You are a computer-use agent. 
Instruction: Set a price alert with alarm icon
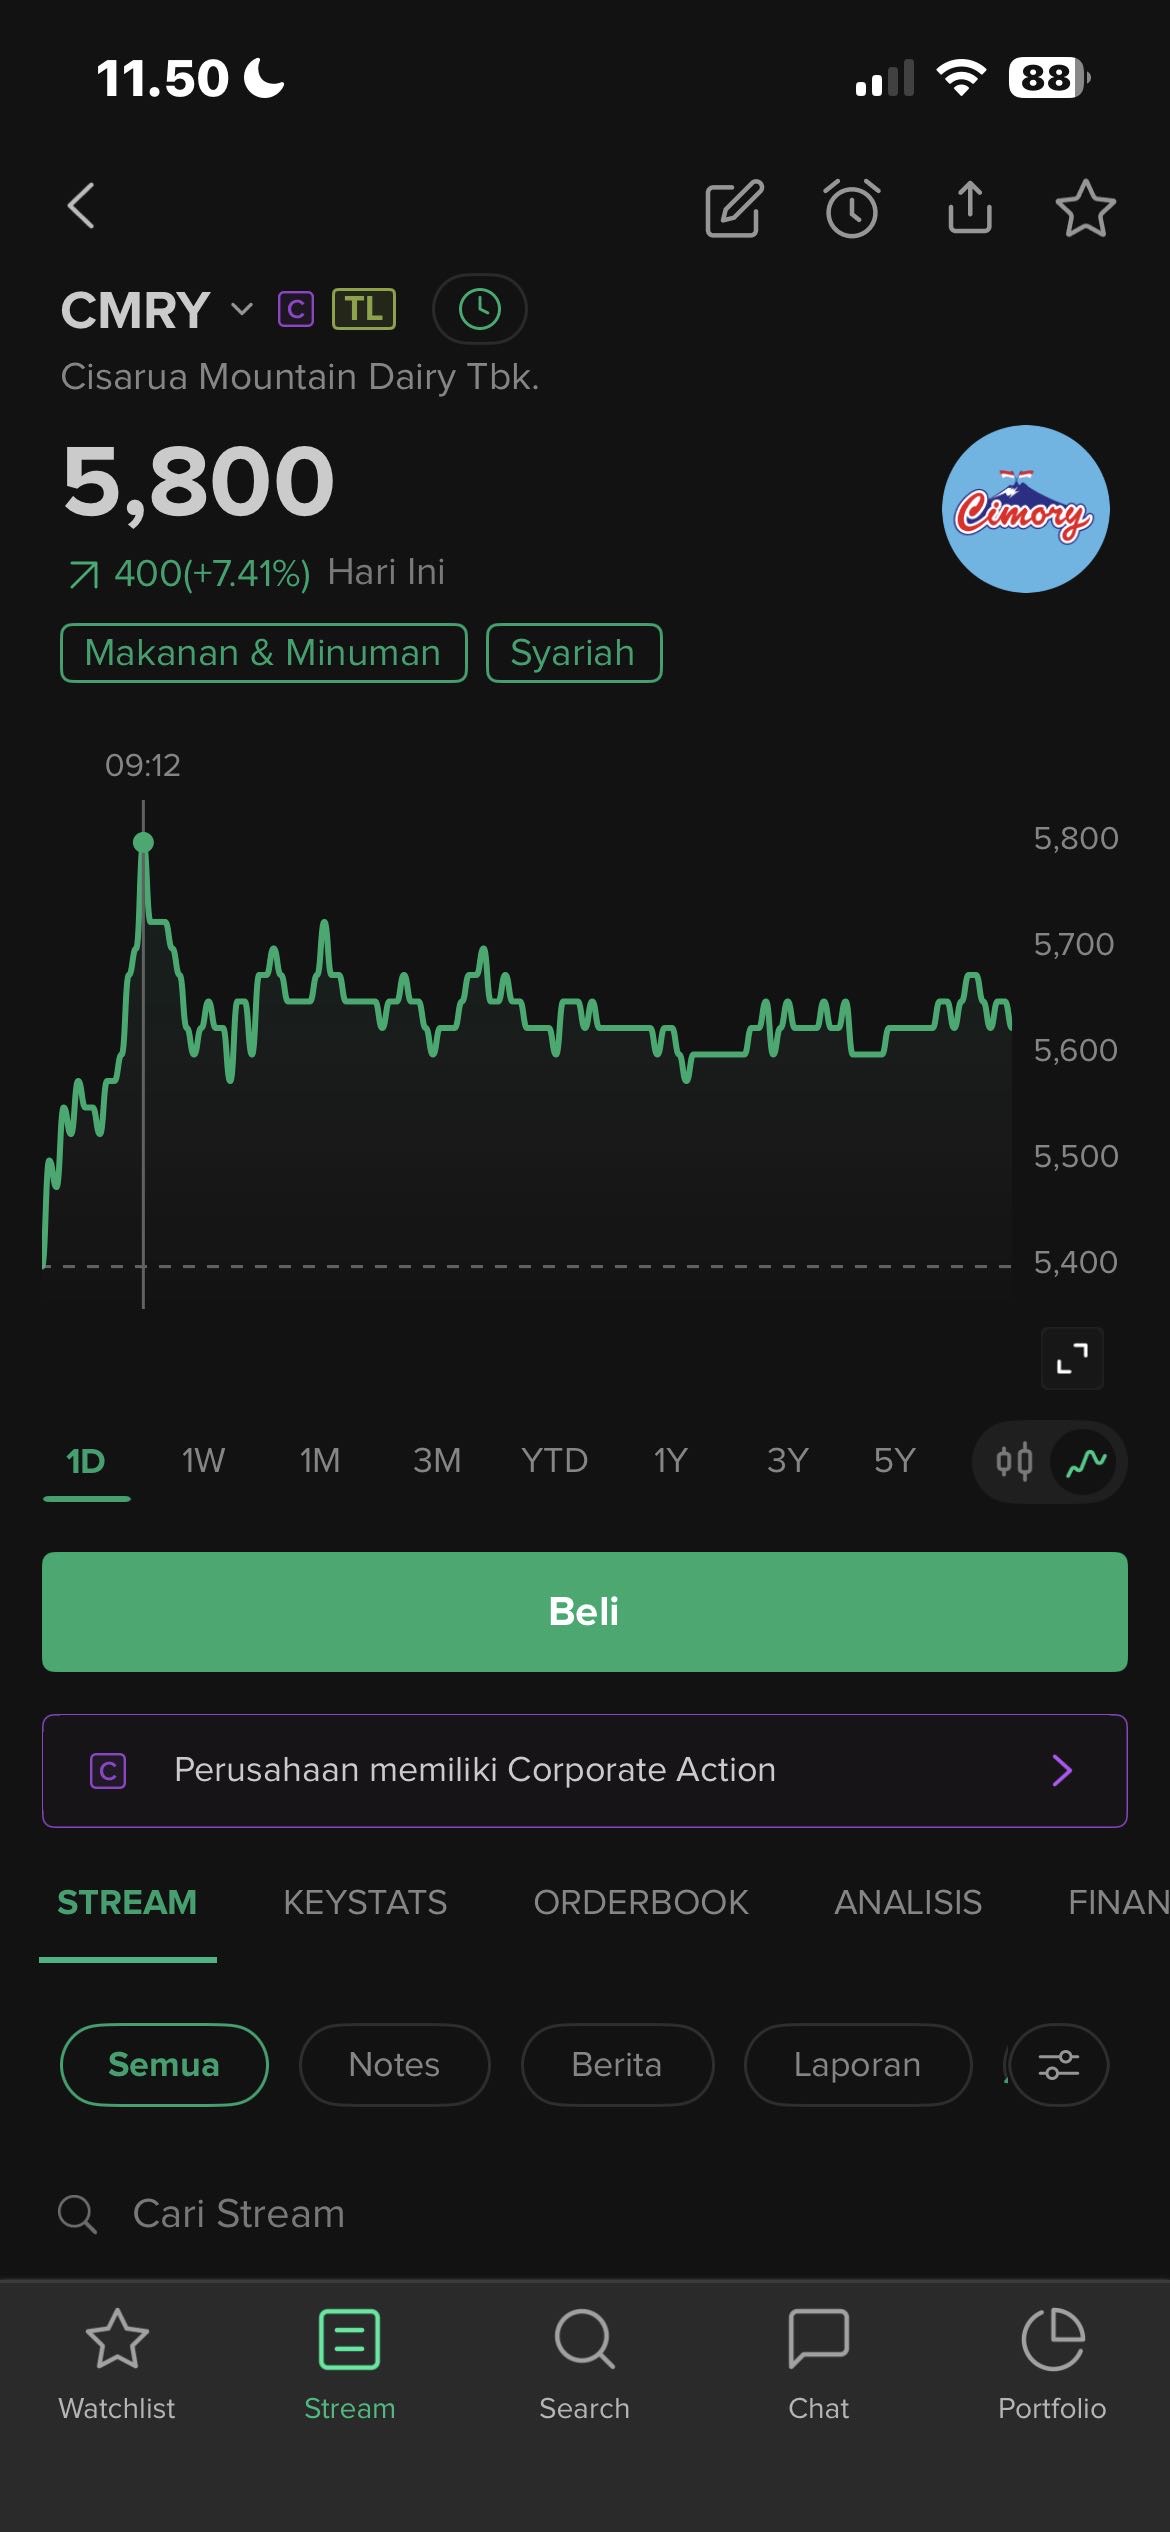point(852,209)
